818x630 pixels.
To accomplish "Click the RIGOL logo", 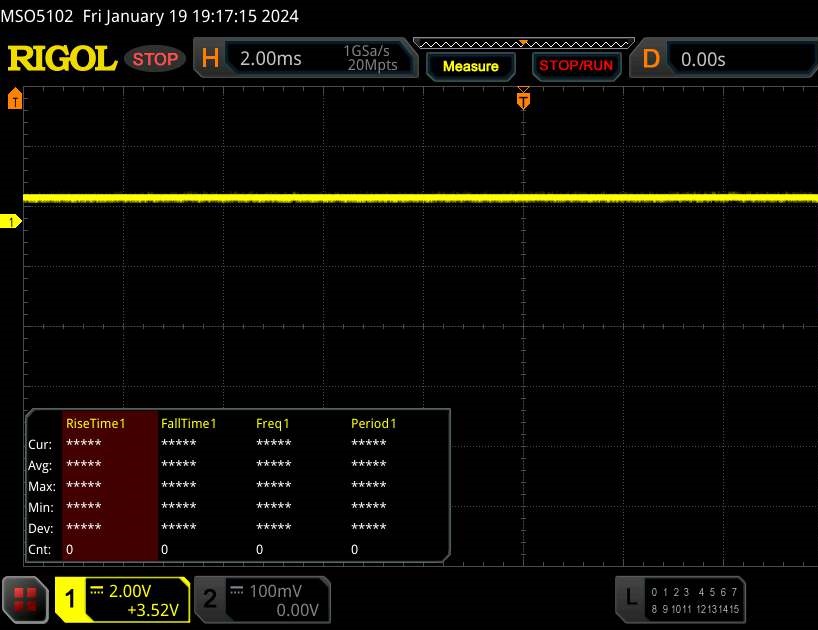I will point(62,58).
